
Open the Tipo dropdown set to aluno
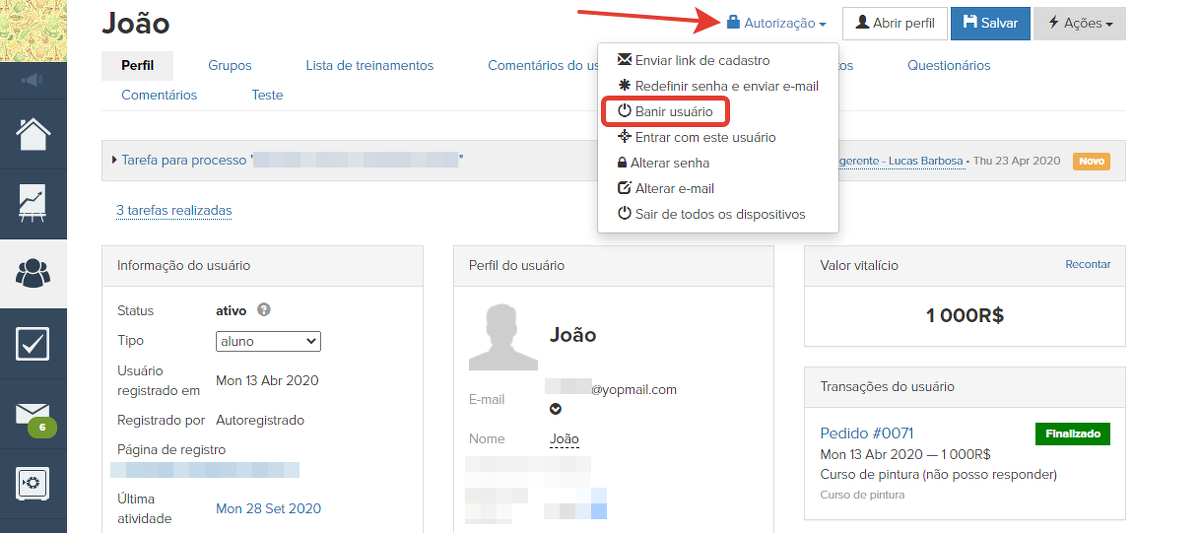[268, 341]
